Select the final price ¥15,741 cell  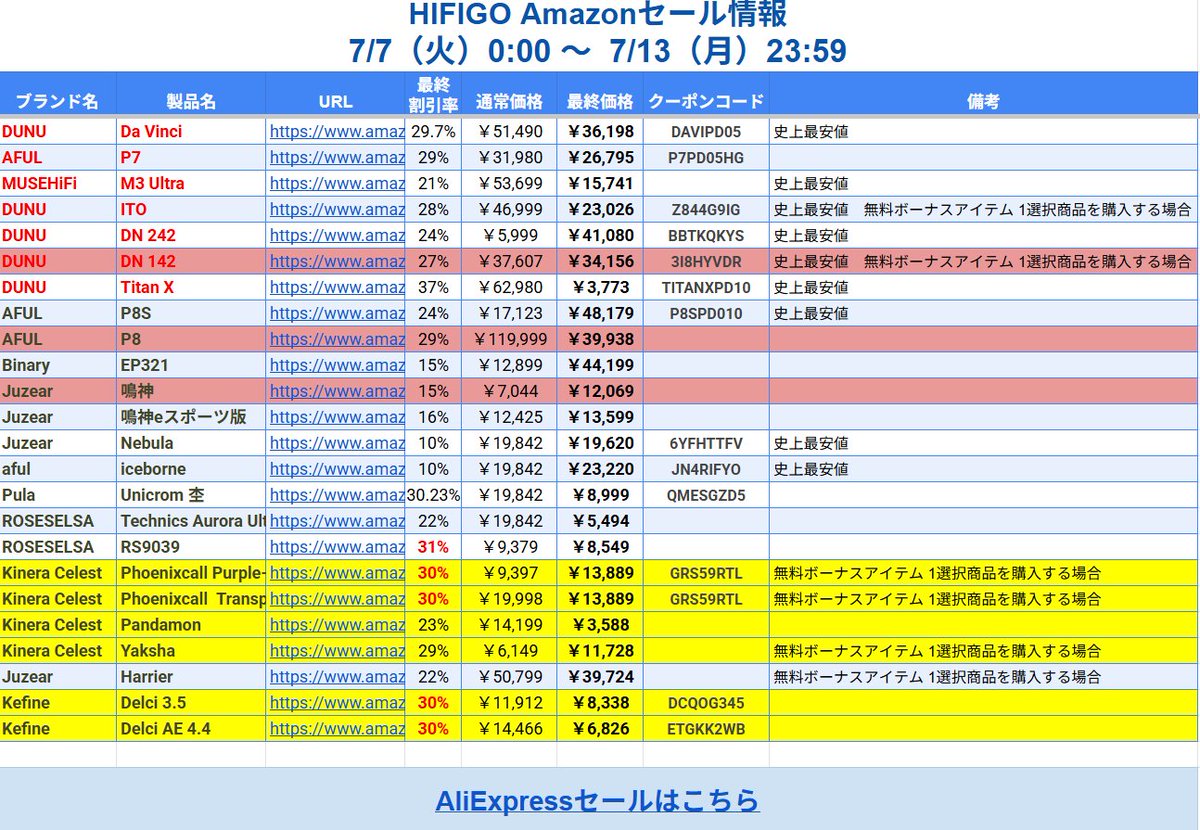[x=600, y=183]
